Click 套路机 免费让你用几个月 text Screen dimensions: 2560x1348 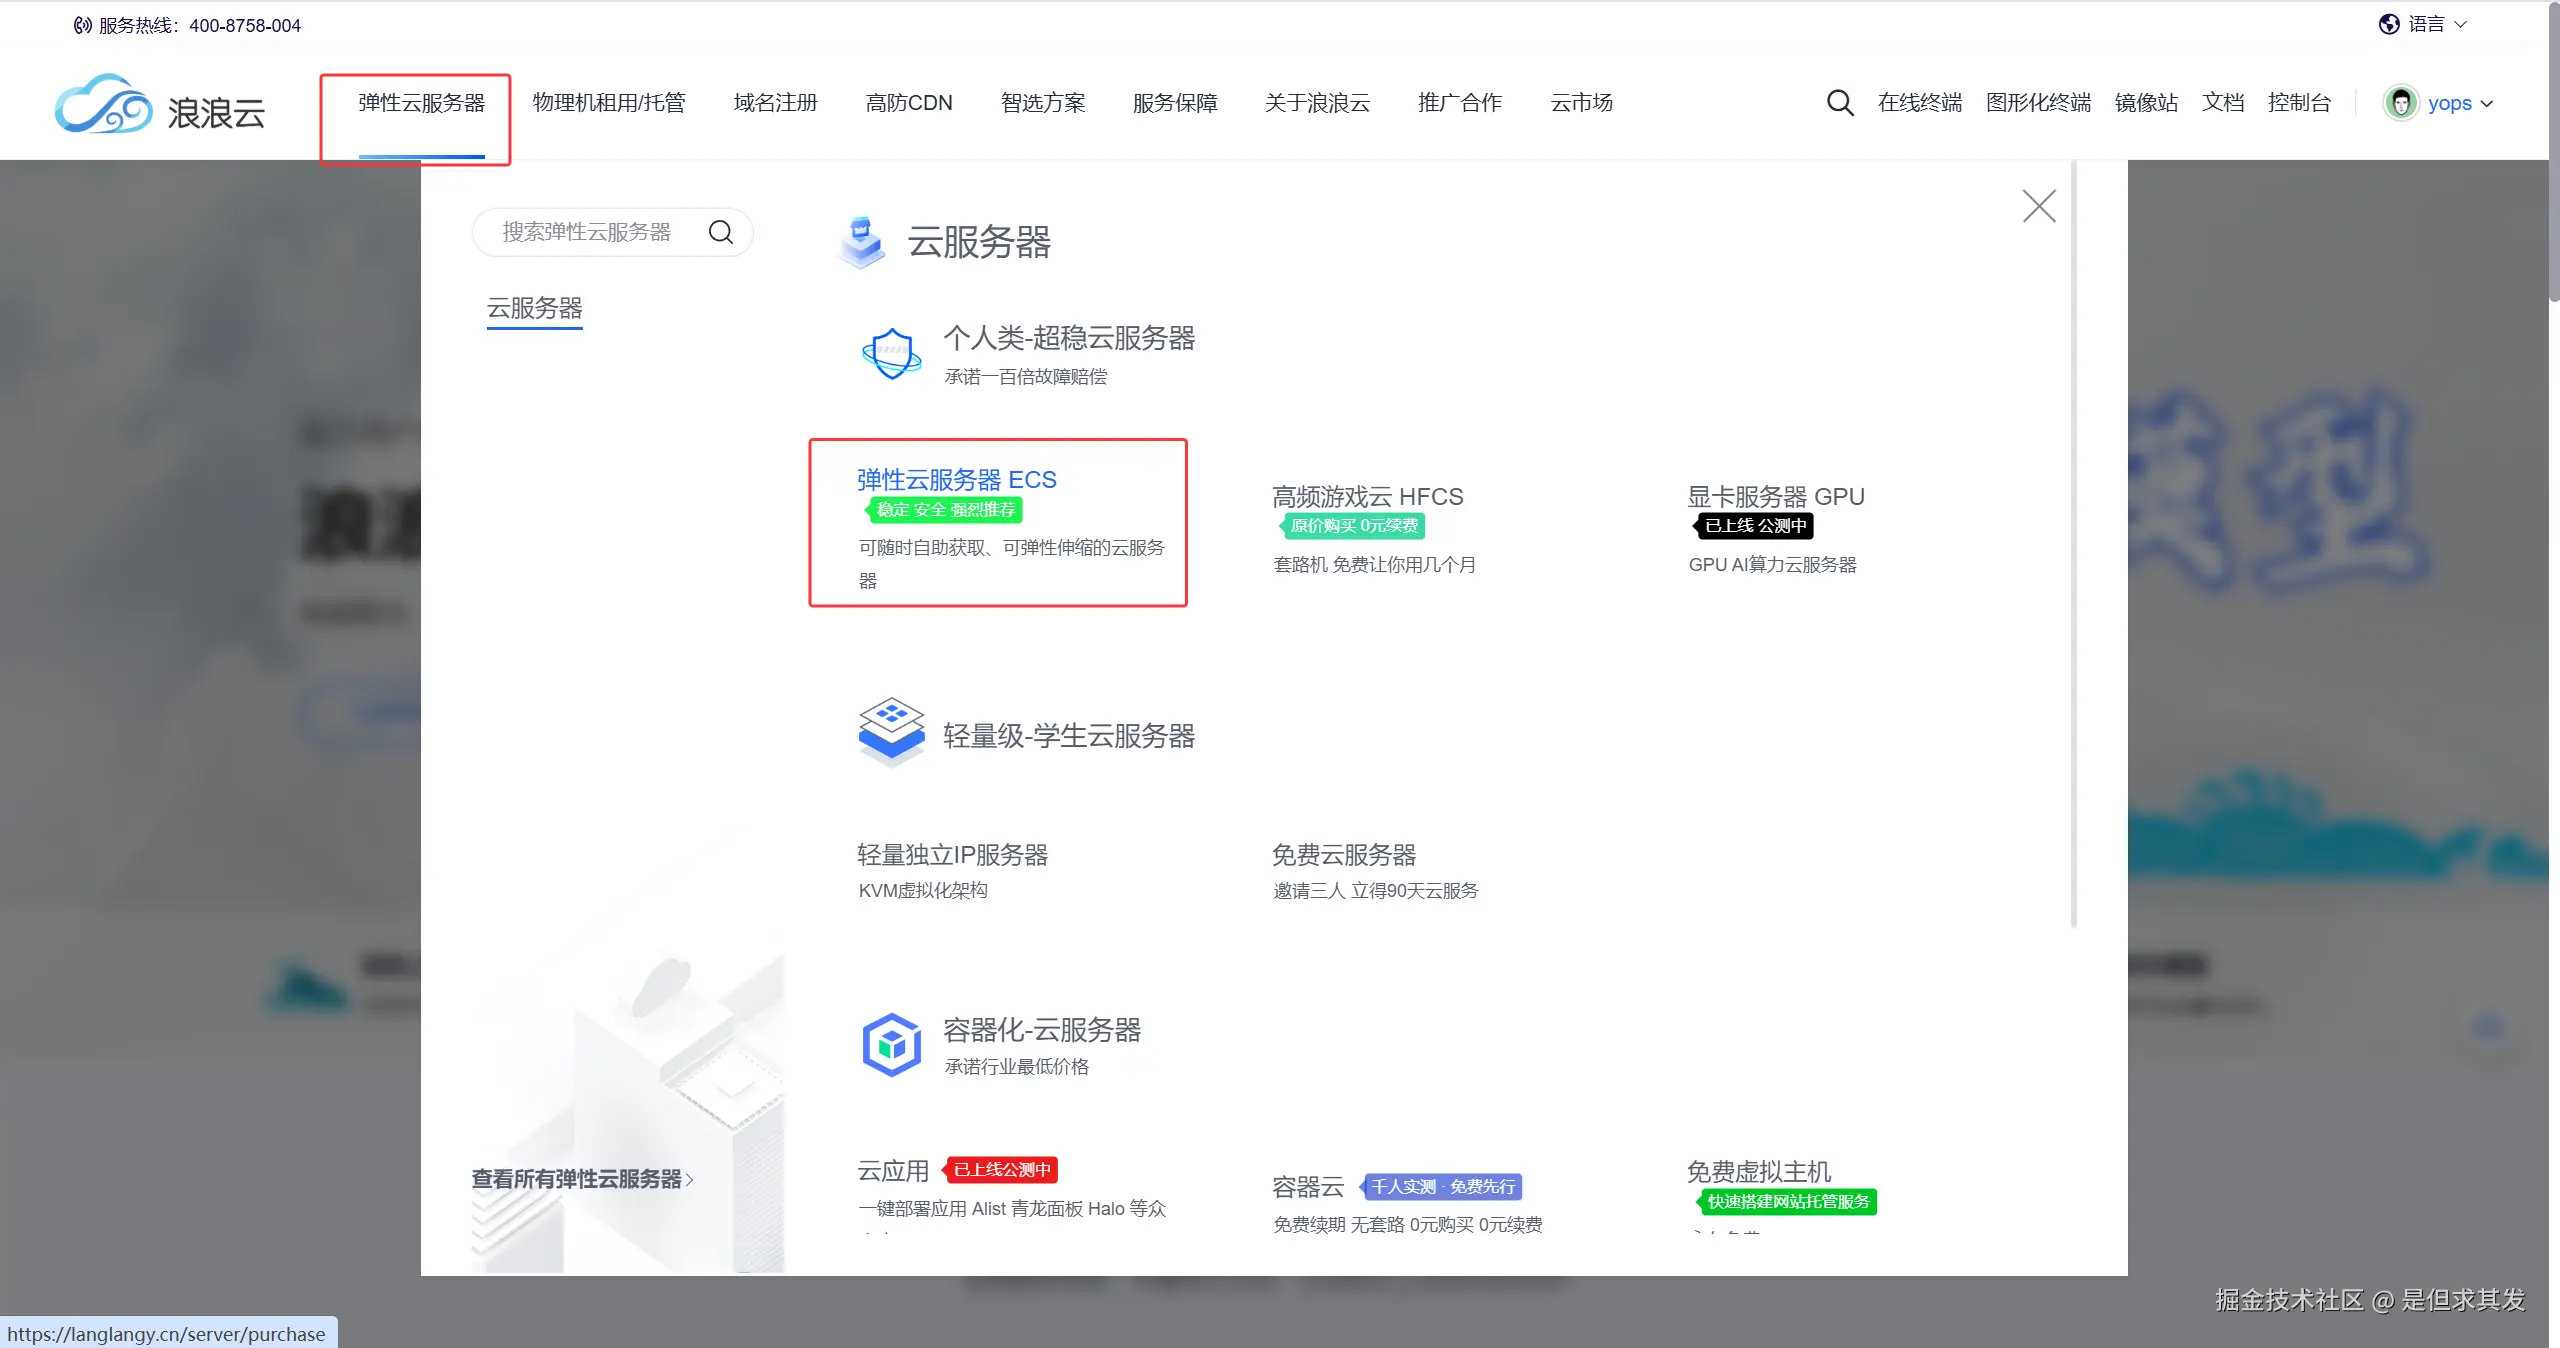tap(1374, 565)
